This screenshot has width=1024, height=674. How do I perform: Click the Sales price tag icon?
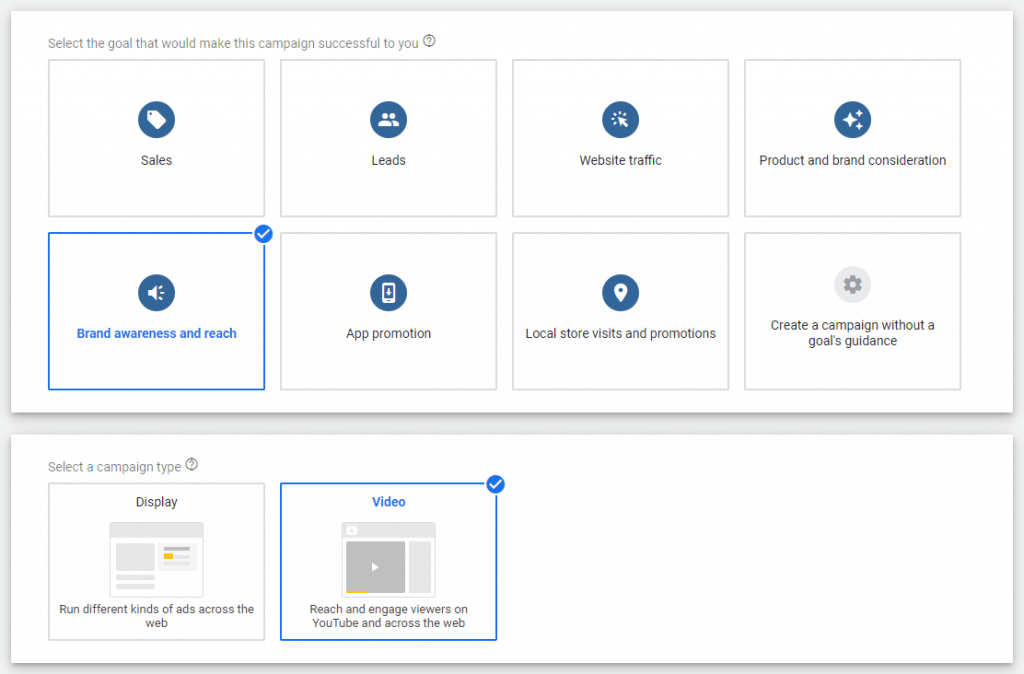156,120
